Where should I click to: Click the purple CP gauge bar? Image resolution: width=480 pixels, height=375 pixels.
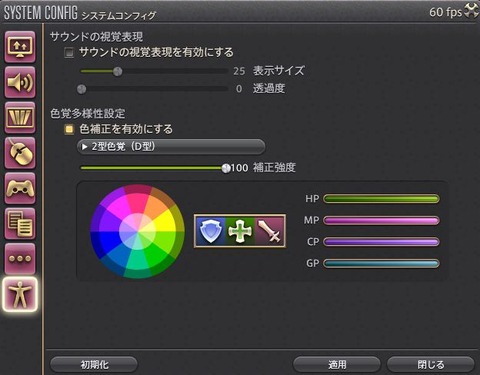tap(381, 242)
